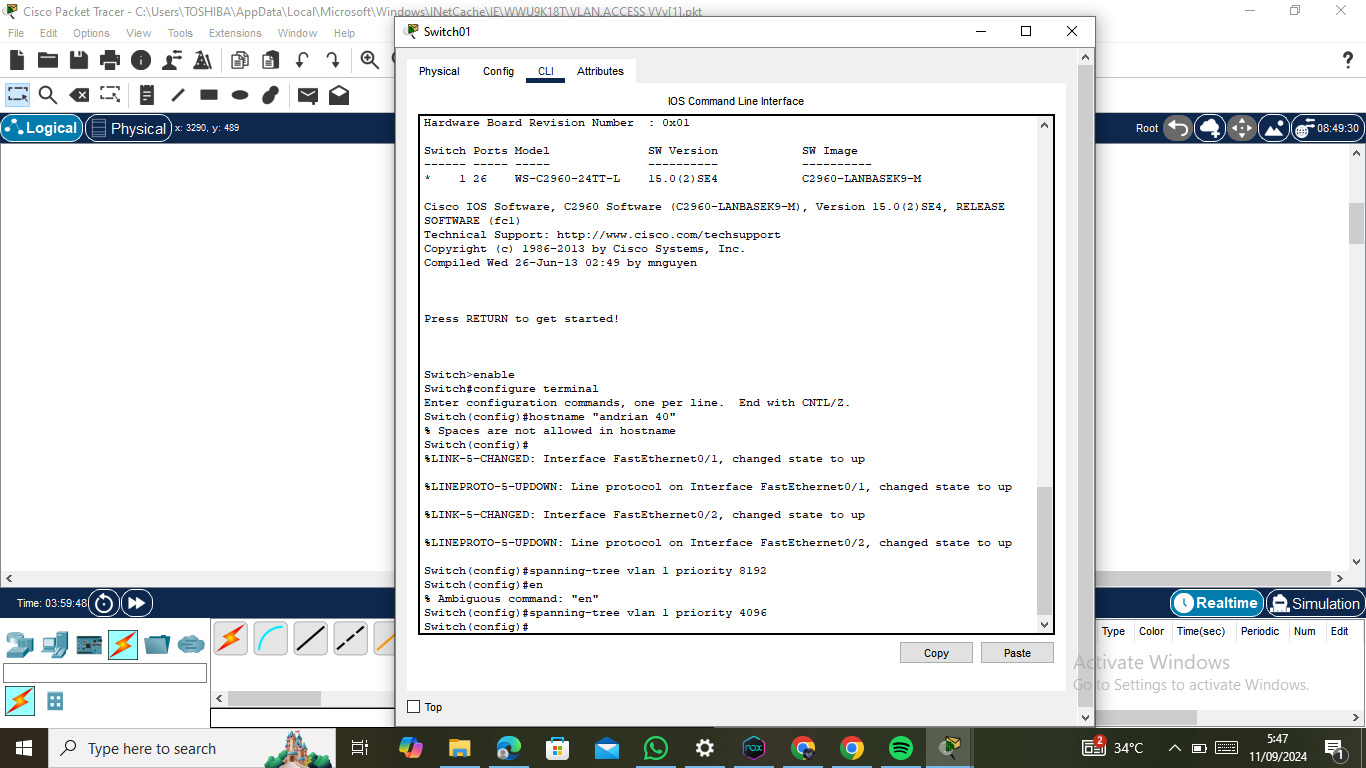Click the Add Simple PDU envelope icon
The width and height of the screenshot is (1366, 768).
pyautogui.click(x=308, y=95)
